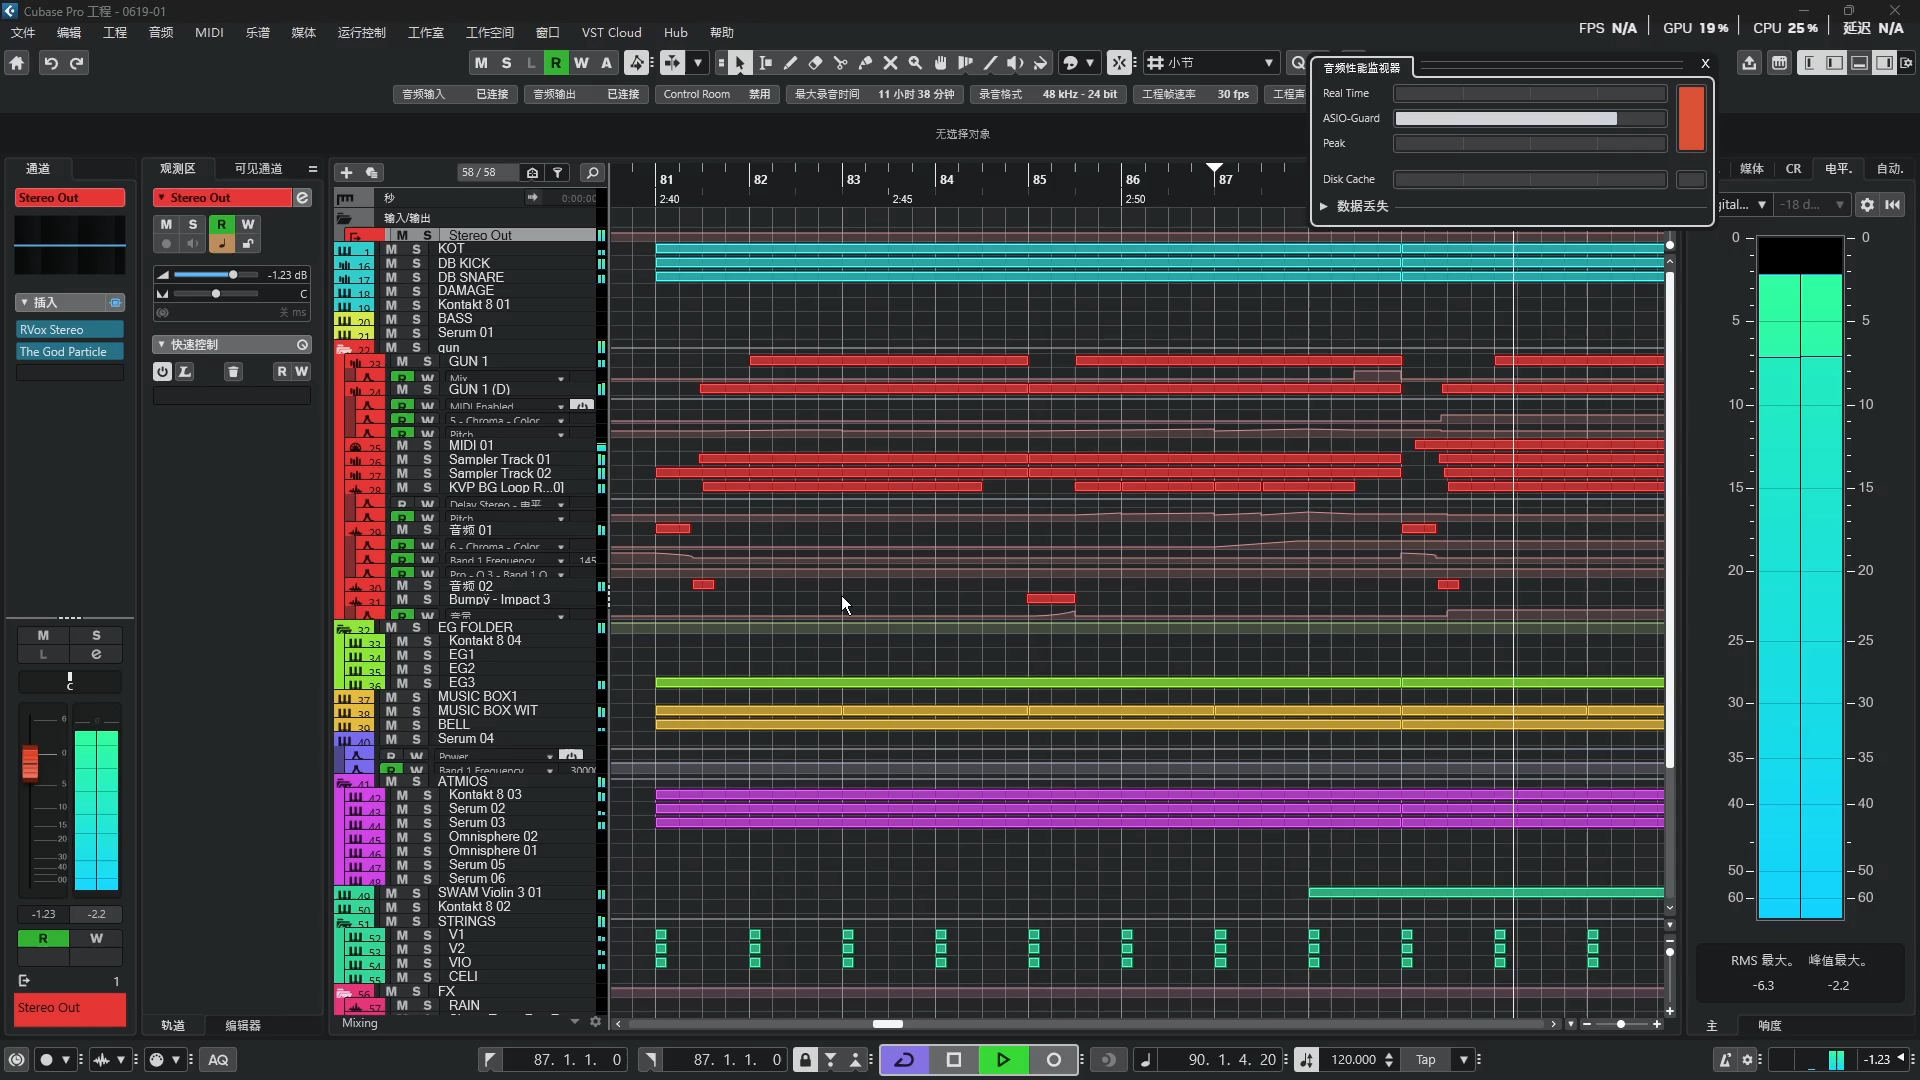Select the Line tool
The width and height of the screenshot is (1920, 1080).
[x=990, y=63]
